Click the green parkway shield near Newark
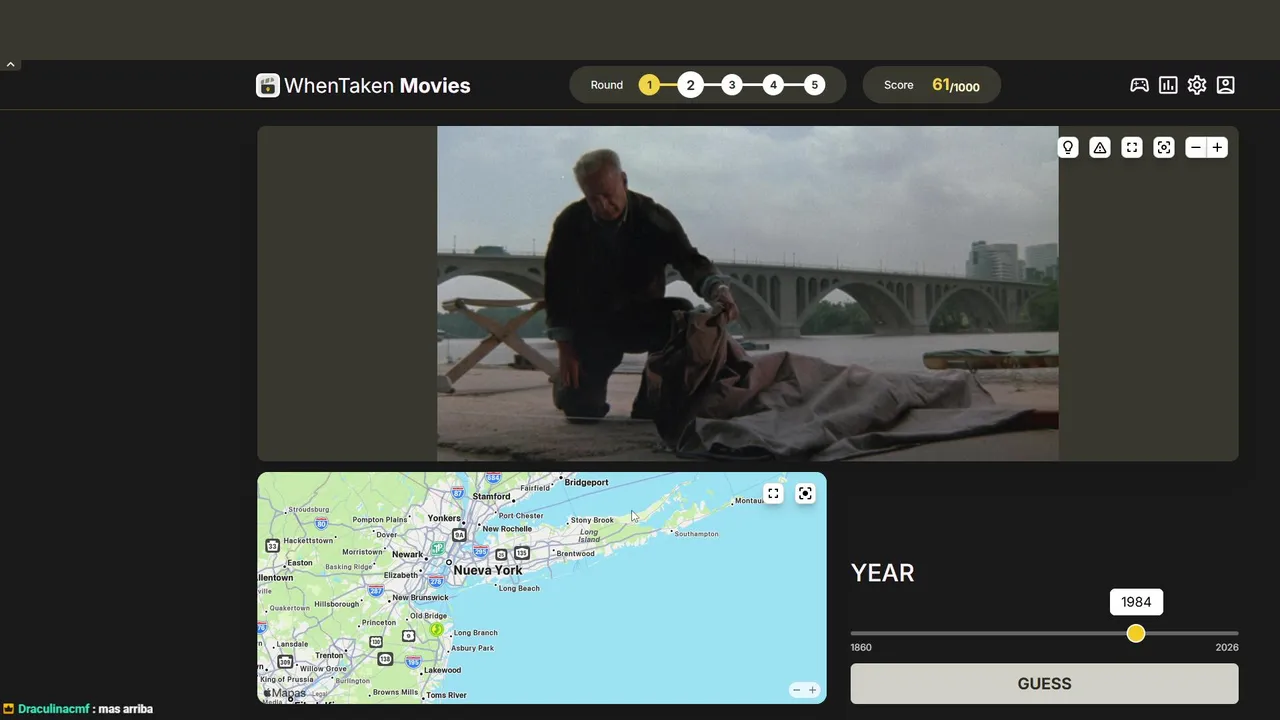The width and height of the screenshot is (1280, 720). [438, 548]
